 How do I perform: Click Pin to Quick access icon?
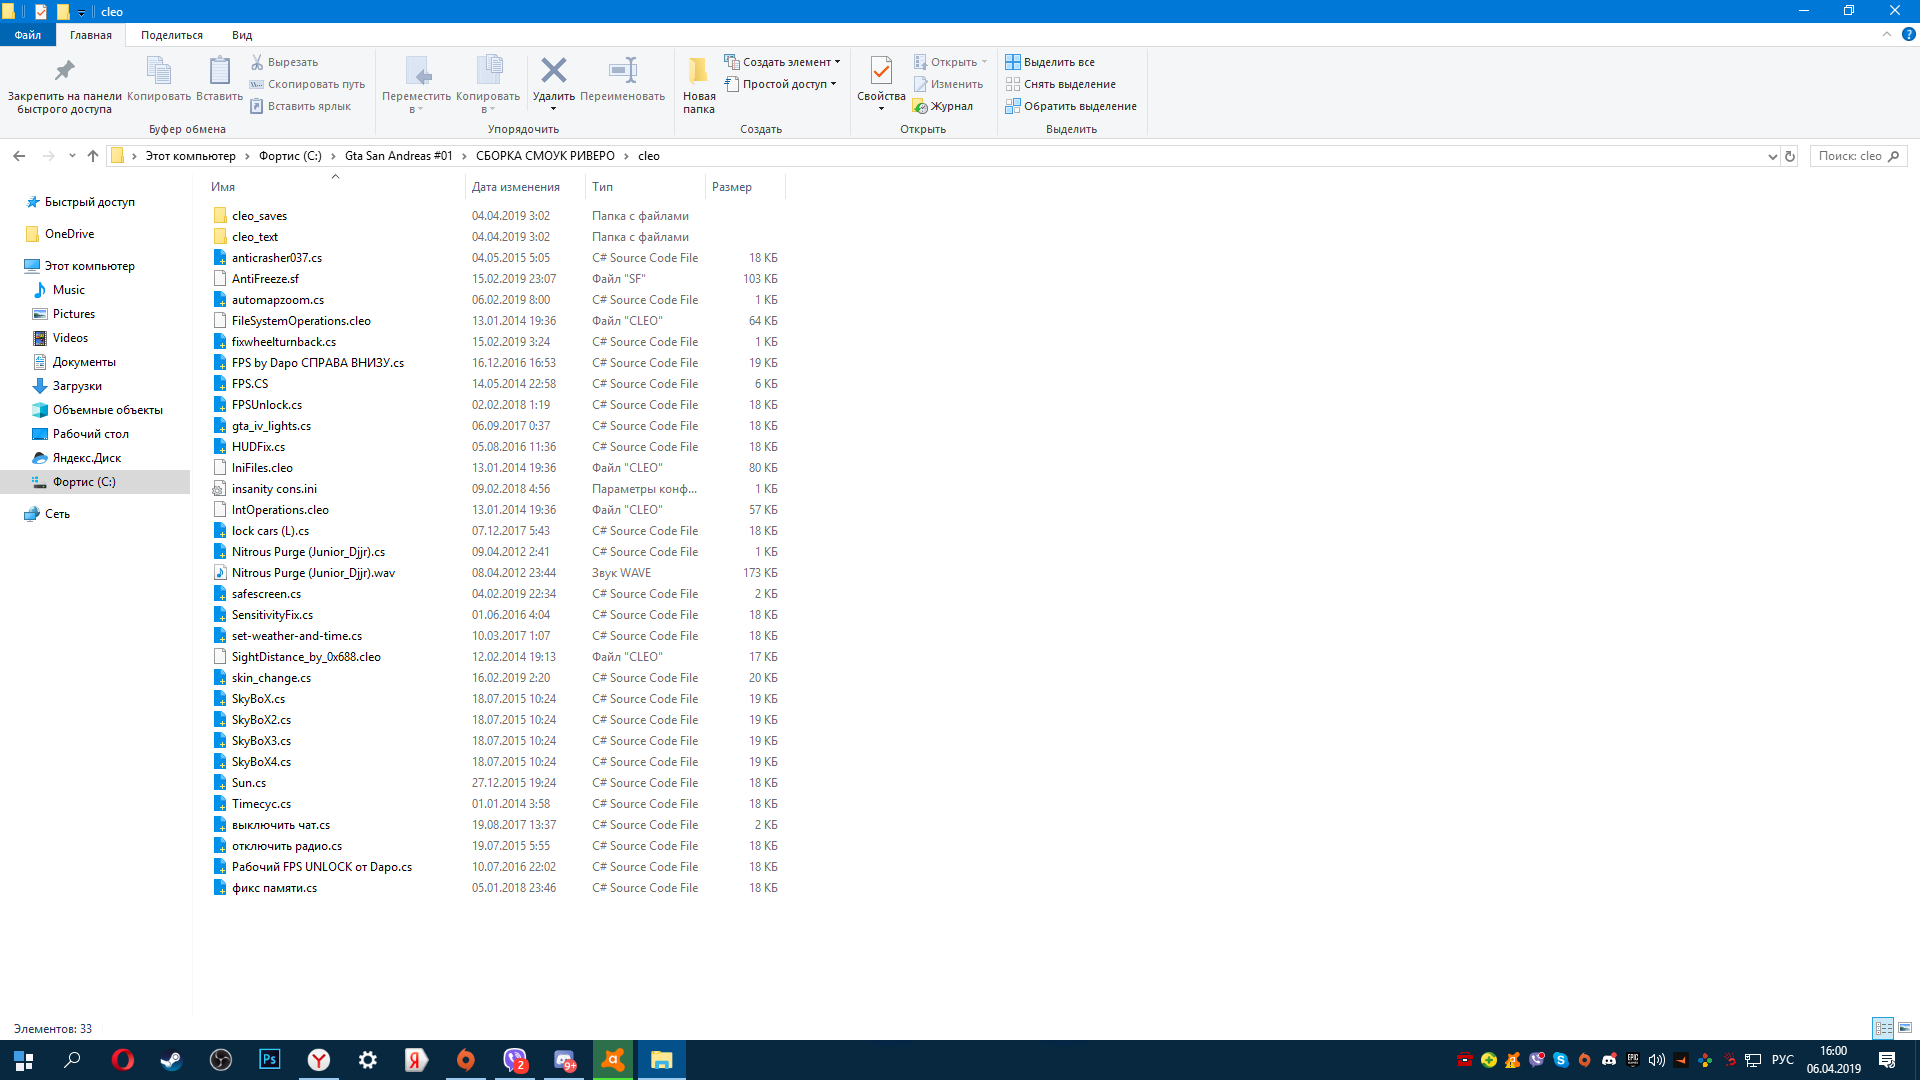tap(64, 71)
